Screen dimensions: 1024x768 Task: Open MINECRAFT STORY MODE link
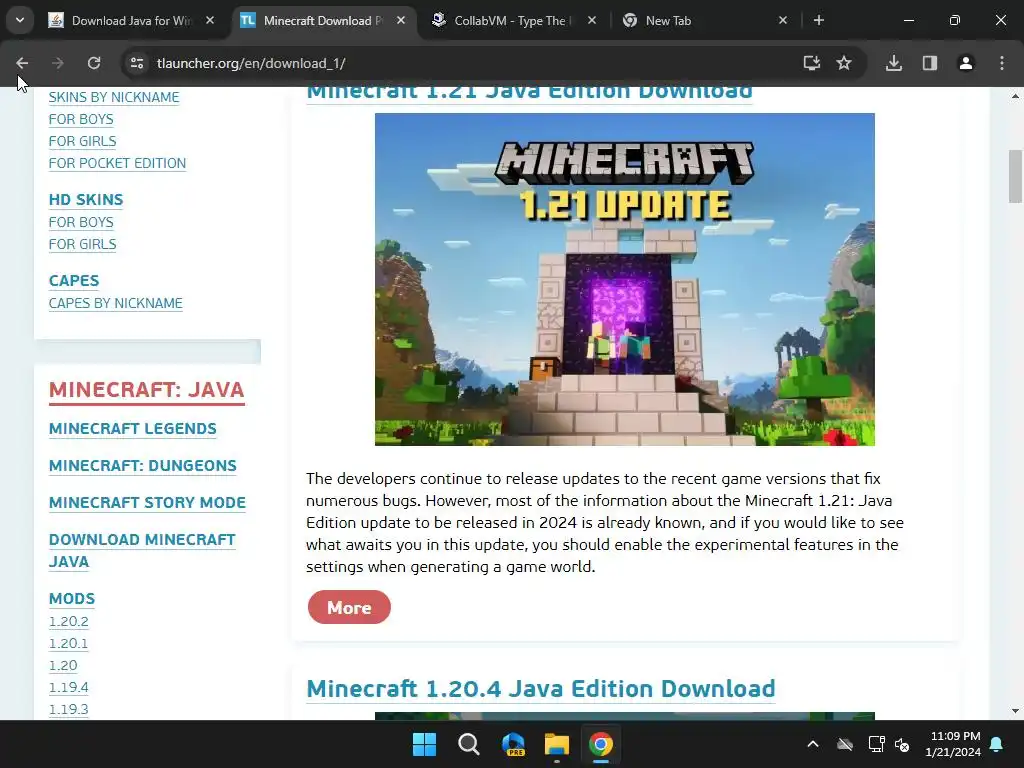pos(147,503)
